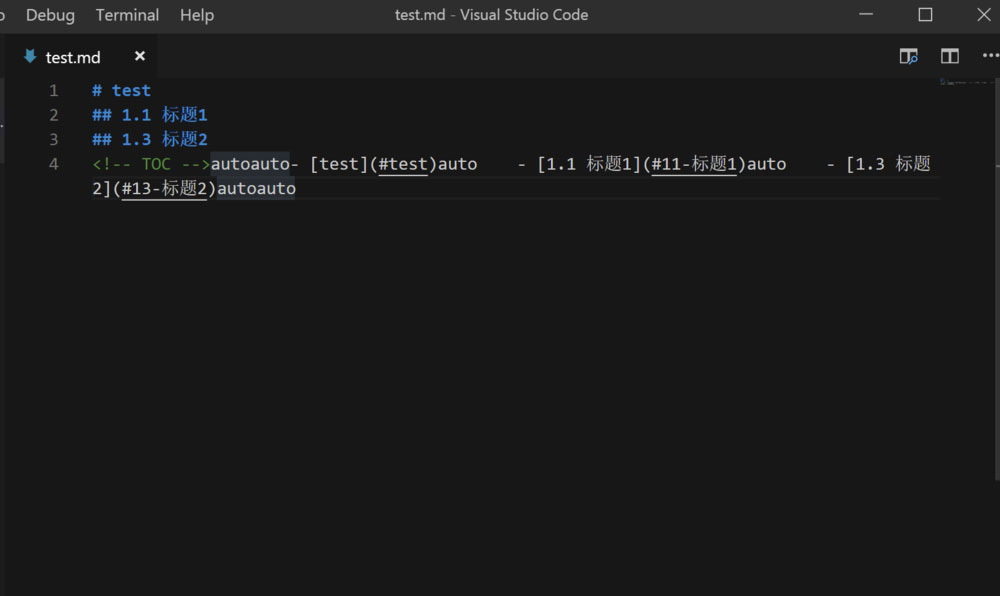Follow the #test anchor link

(403, 163)
